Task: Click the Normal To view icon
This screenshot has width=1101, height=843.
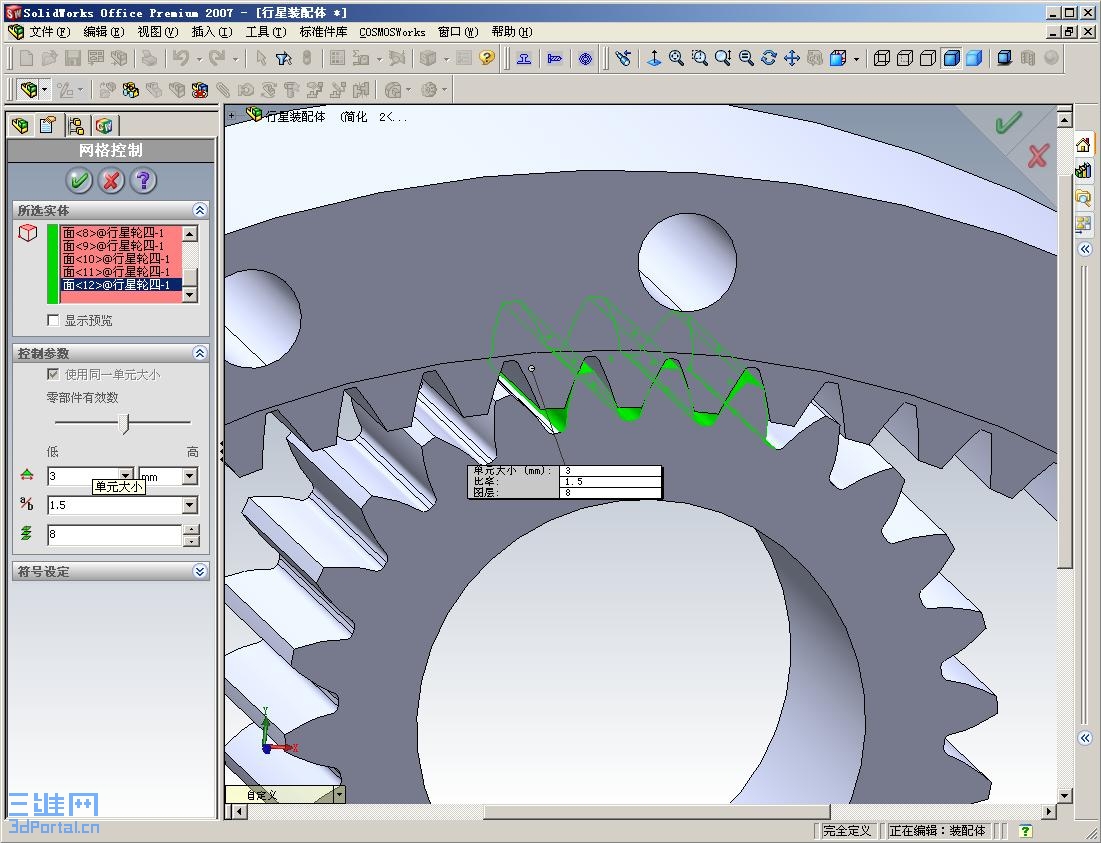Action: (654, 58)
